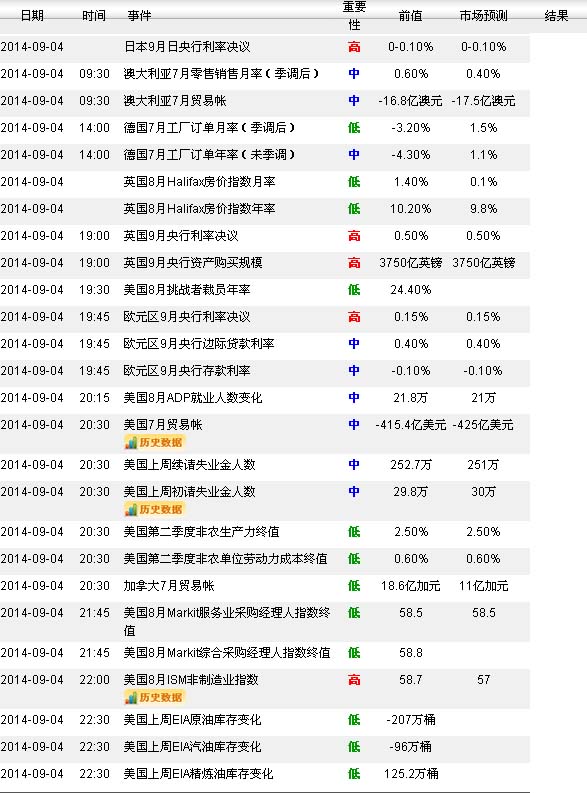Select event 欧元区9月央行边际贷款利率
Image resolution: width=587 pixels, height=793 pixels.
tap(199, 344)
